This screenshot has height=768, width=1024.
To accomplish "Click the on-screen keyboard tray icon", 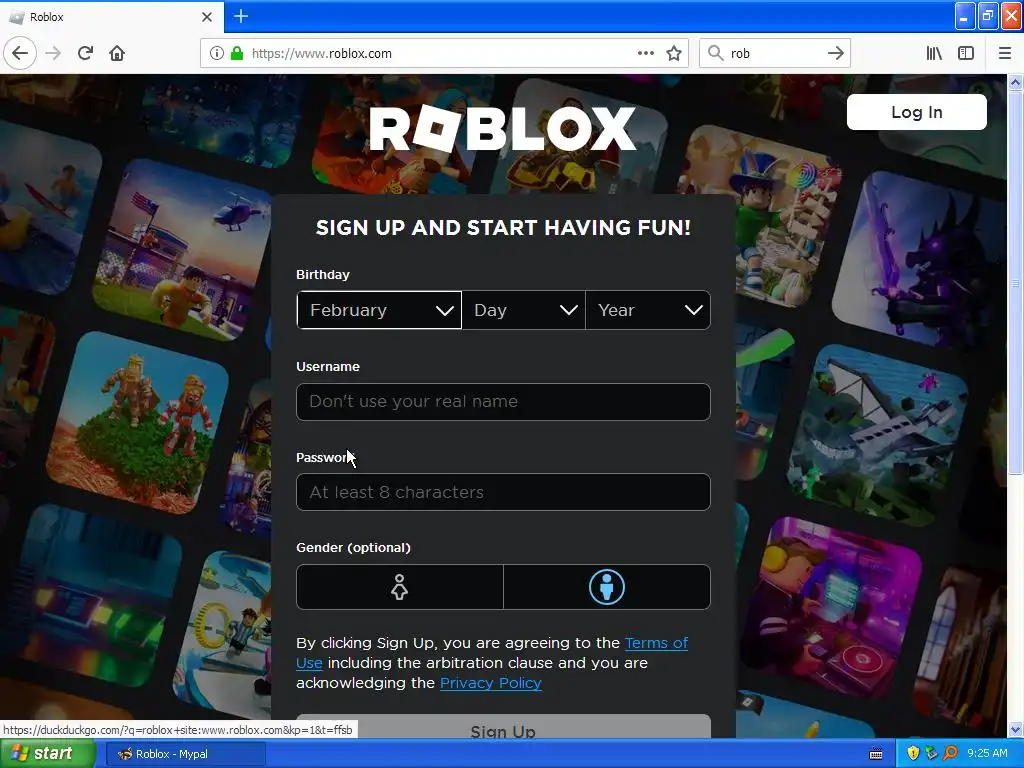I will coord(876,754).
